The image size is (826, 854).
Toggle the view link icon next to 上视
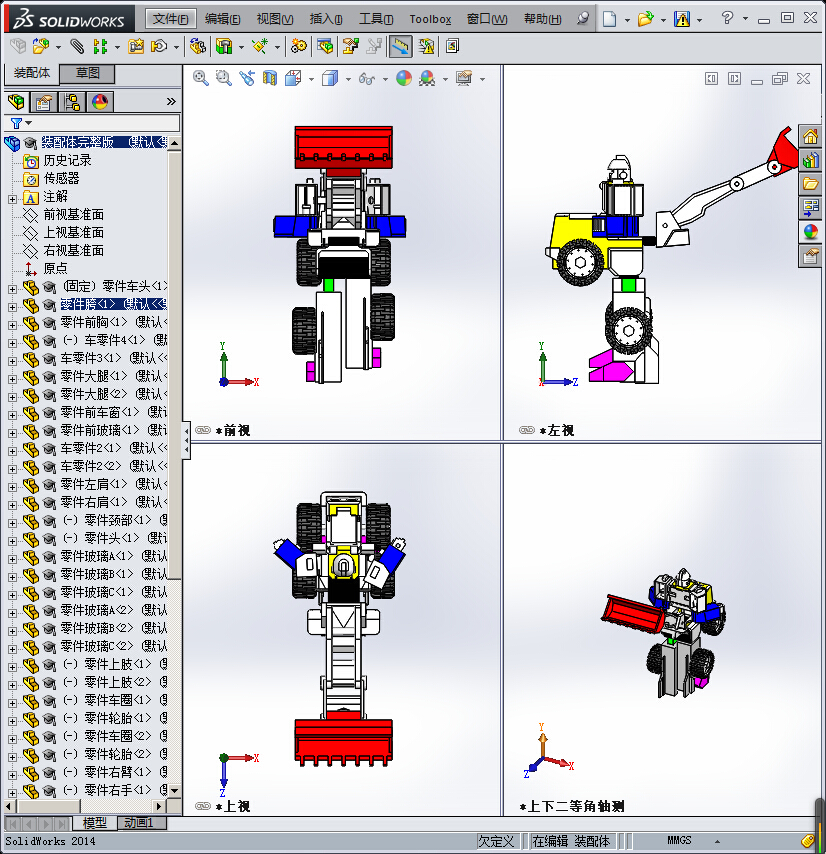click(203, 806)
